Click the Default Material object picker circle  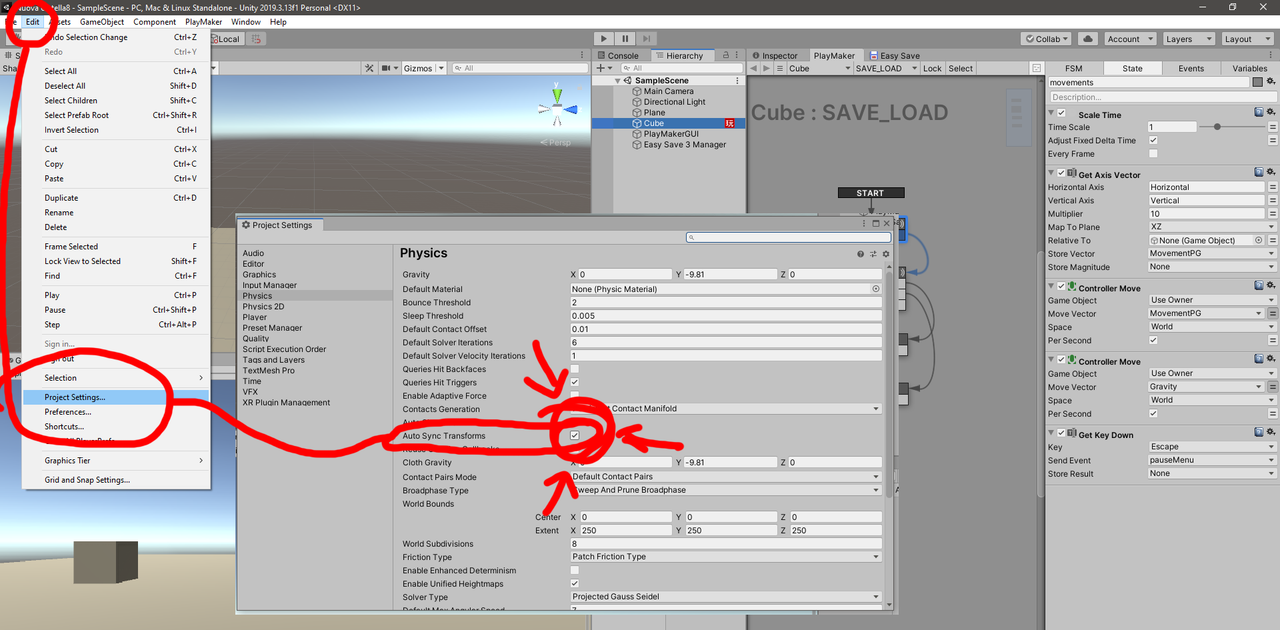(x=876, y=289)
